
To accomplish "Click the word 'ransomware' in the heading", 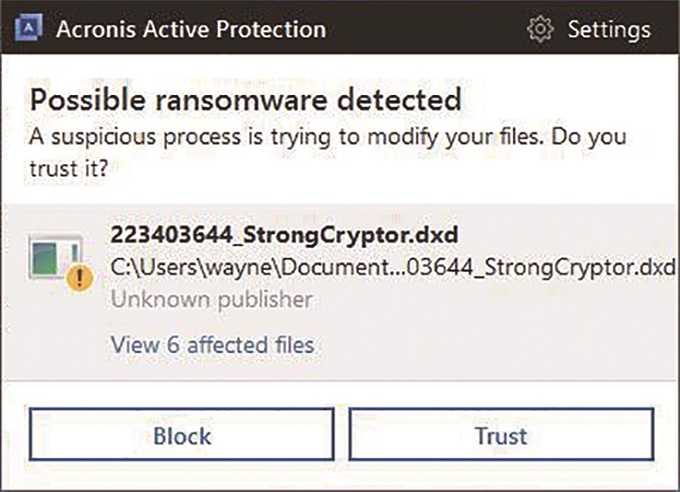I will (x=241, y=100).
